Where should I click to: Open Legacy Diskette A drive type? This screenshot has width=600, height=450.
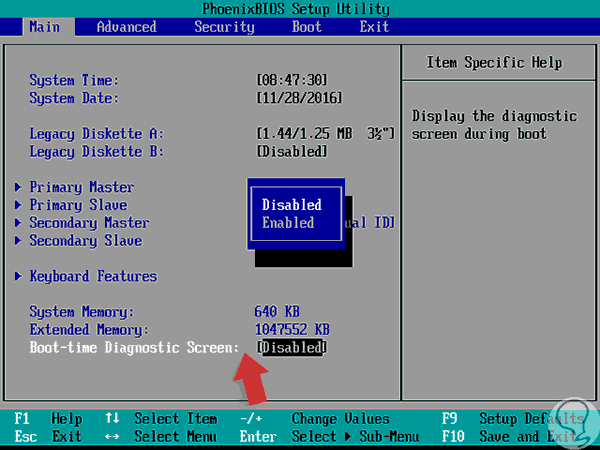tap(326, 134)
